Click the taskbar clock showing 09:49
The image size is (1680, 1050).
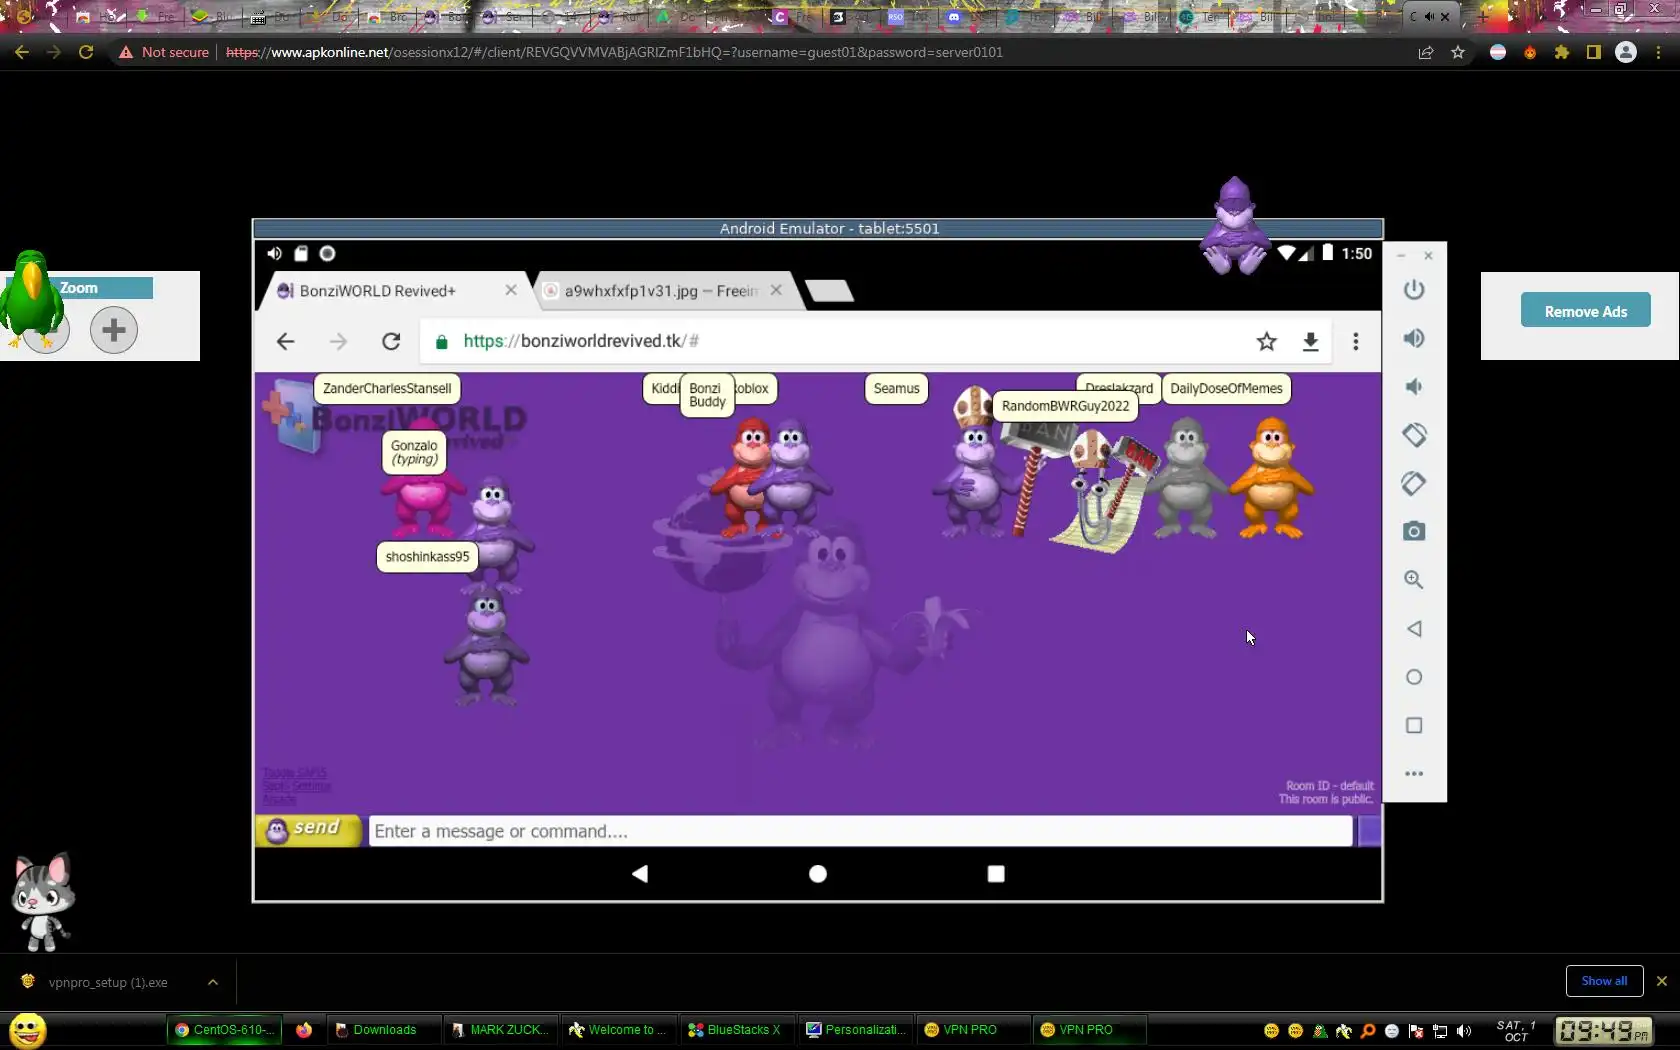point(1604,1031)
